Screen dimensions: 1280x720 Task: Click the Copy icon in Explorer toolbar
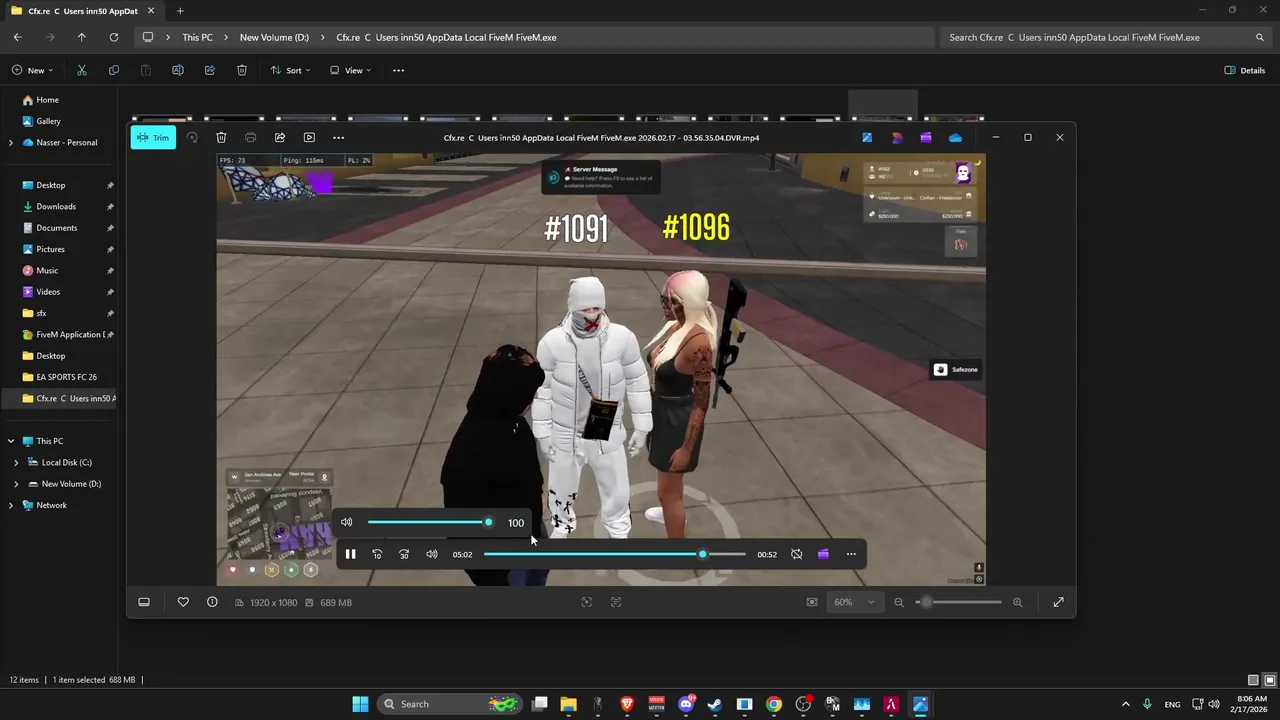tap(114, 70)
